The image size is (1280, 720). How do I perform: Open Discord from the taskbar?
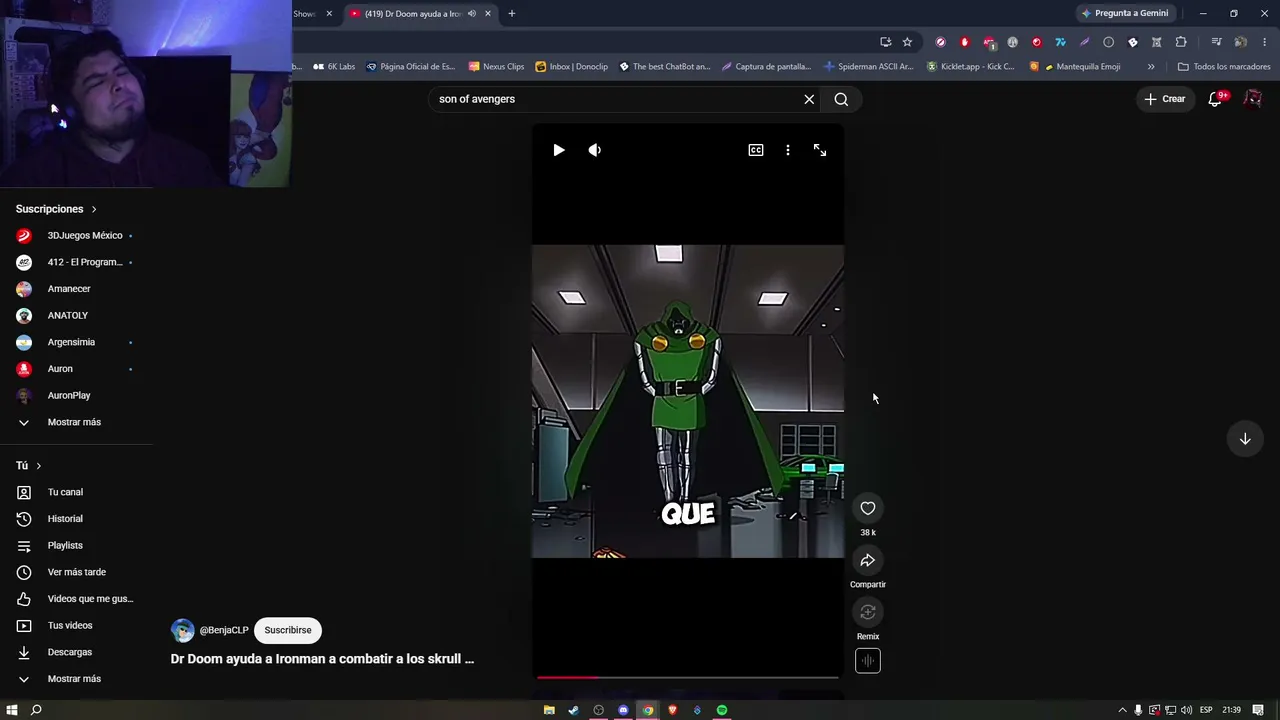623,710
